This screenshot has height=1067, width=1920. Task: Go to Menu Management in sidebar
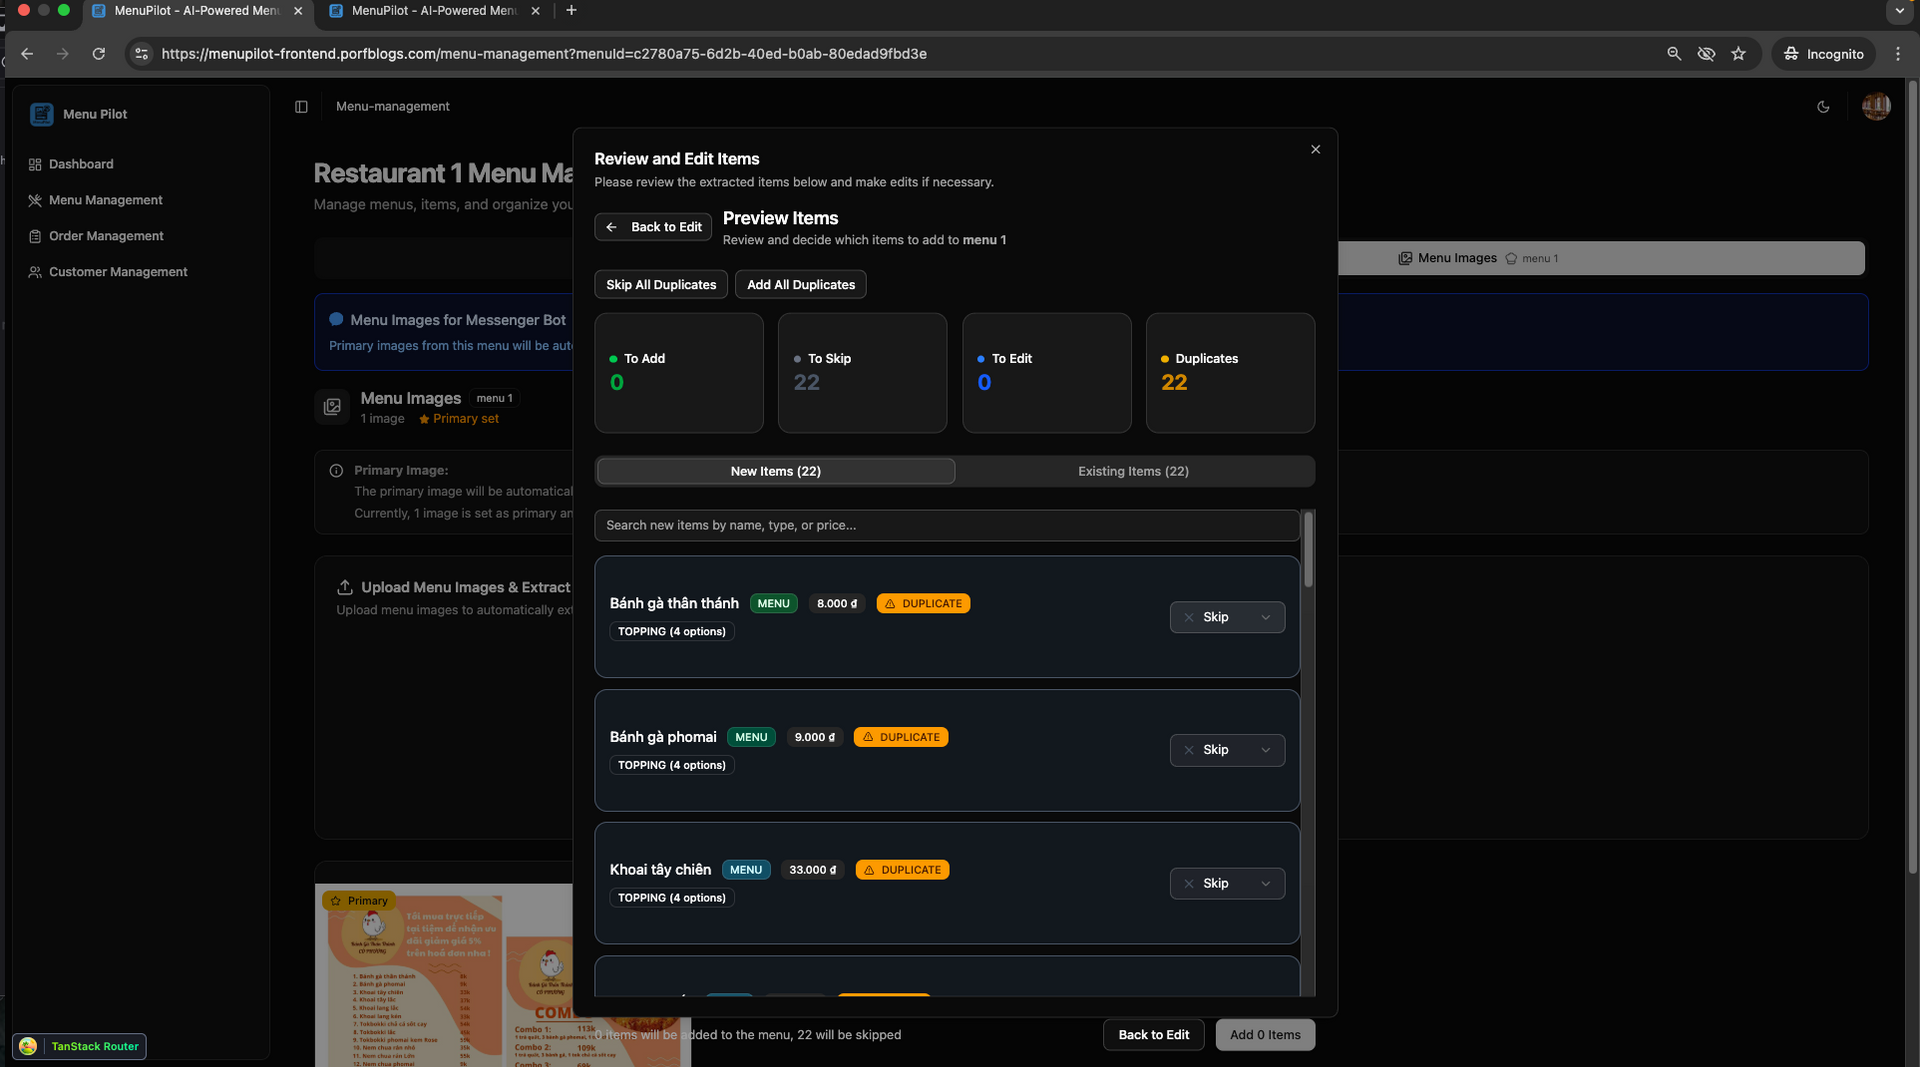coord(105,200)
